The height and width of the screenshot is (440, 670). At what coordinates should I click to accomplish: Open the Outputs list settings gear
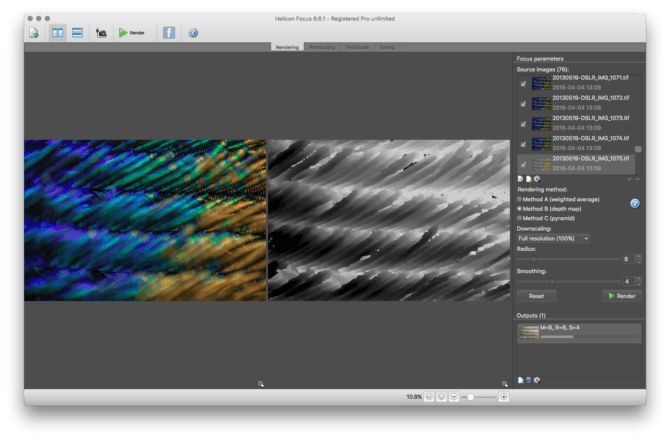click(537, 380)
